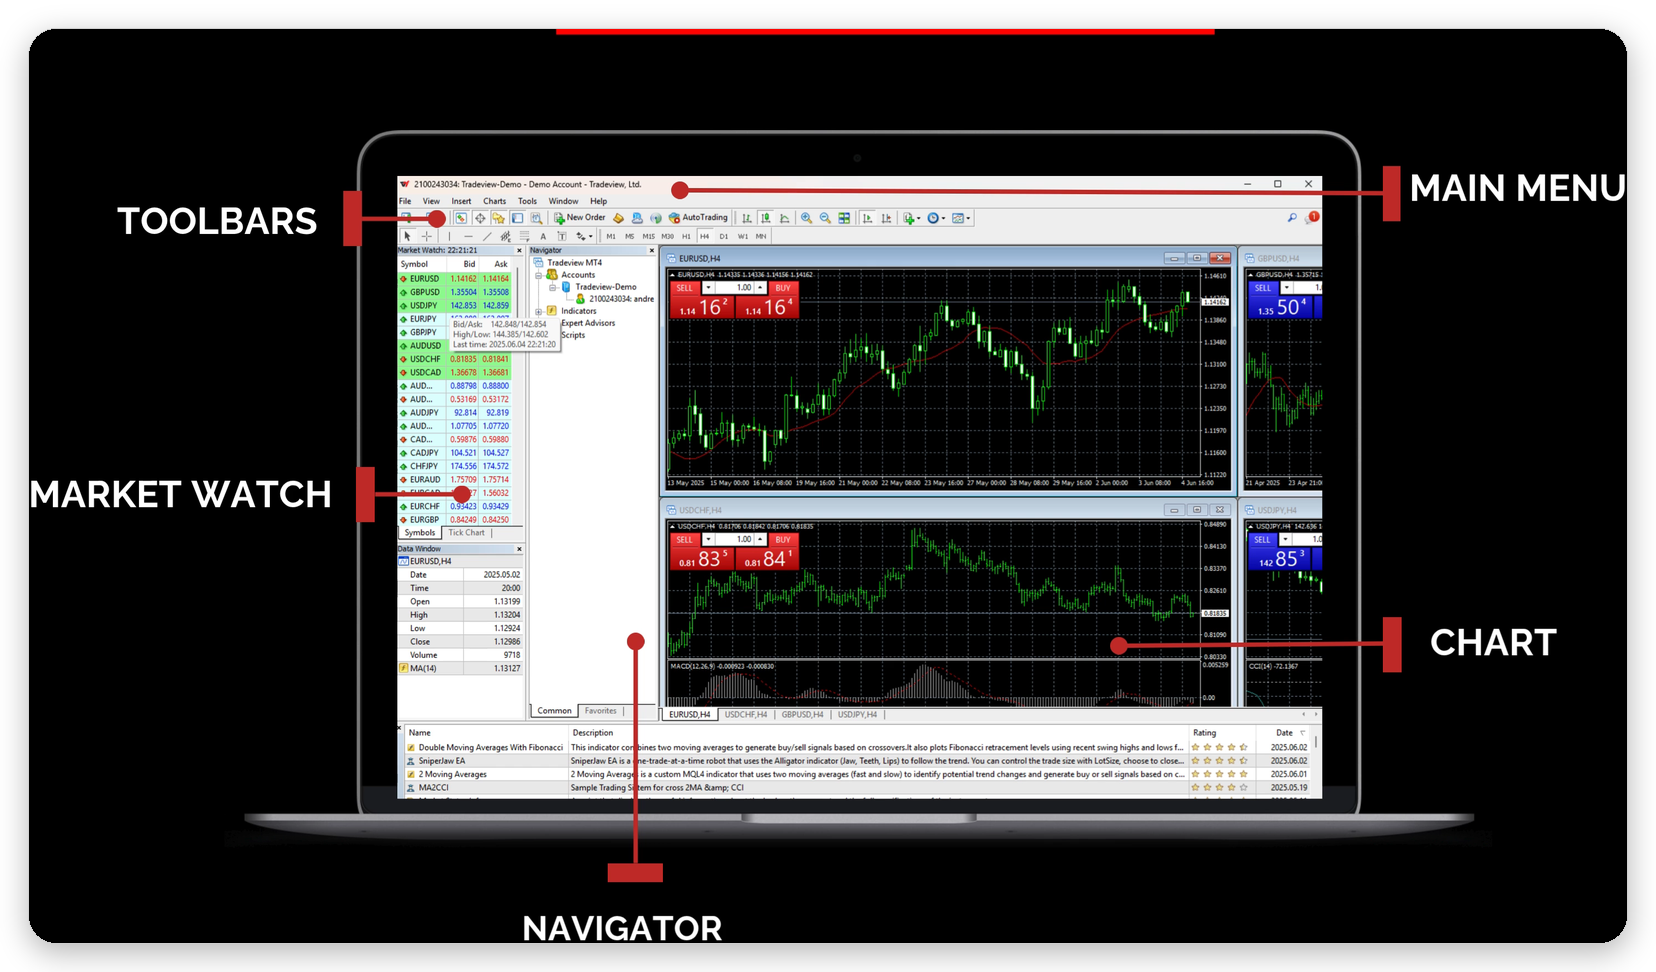This screenshot has height=972, width=1656.
Task: Click the Zoom In magnifier icon
Action: (x=806, y=218)
